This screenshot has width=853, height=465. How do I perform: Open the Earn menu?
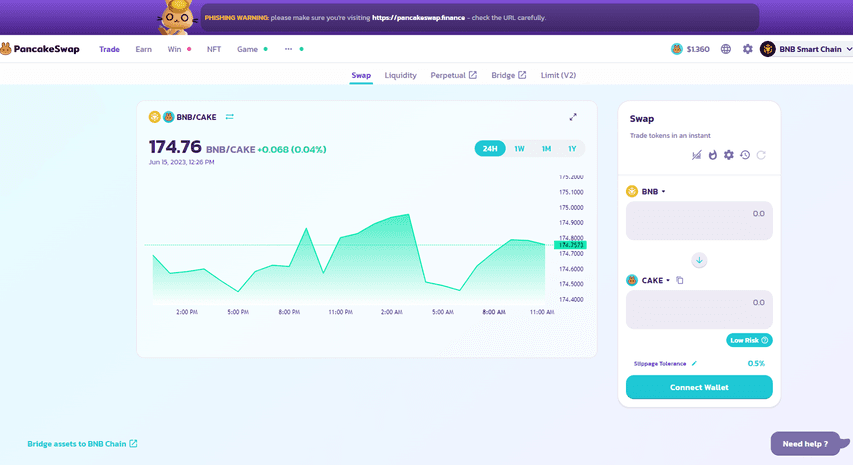click(144, 49)
